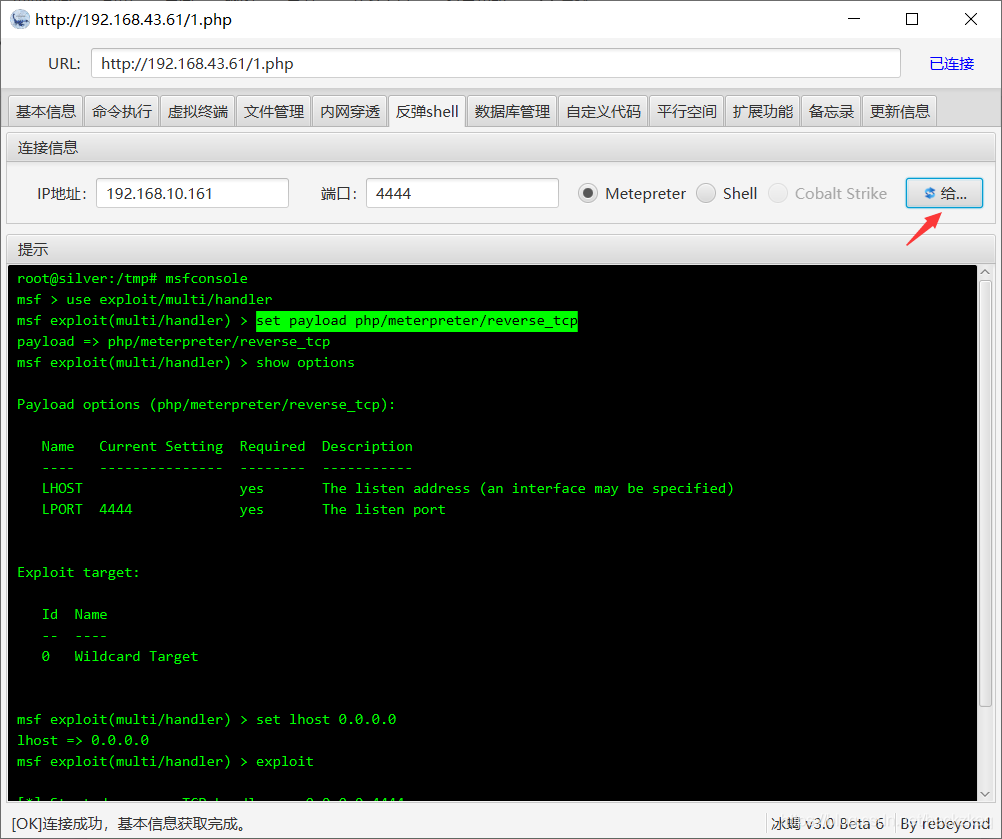
Task: Go to the 扩展功能 tab
Action: tap(762, 111)
